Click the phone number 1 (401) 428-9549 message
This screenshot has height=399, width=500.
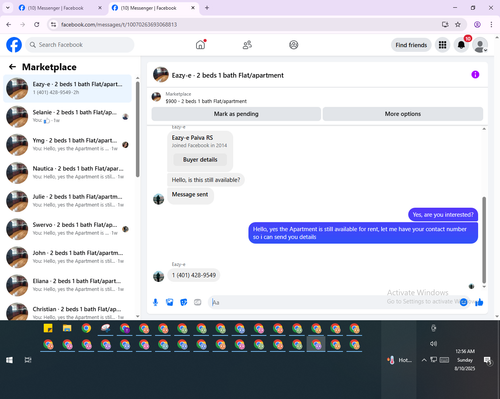[x=194, y=275]
